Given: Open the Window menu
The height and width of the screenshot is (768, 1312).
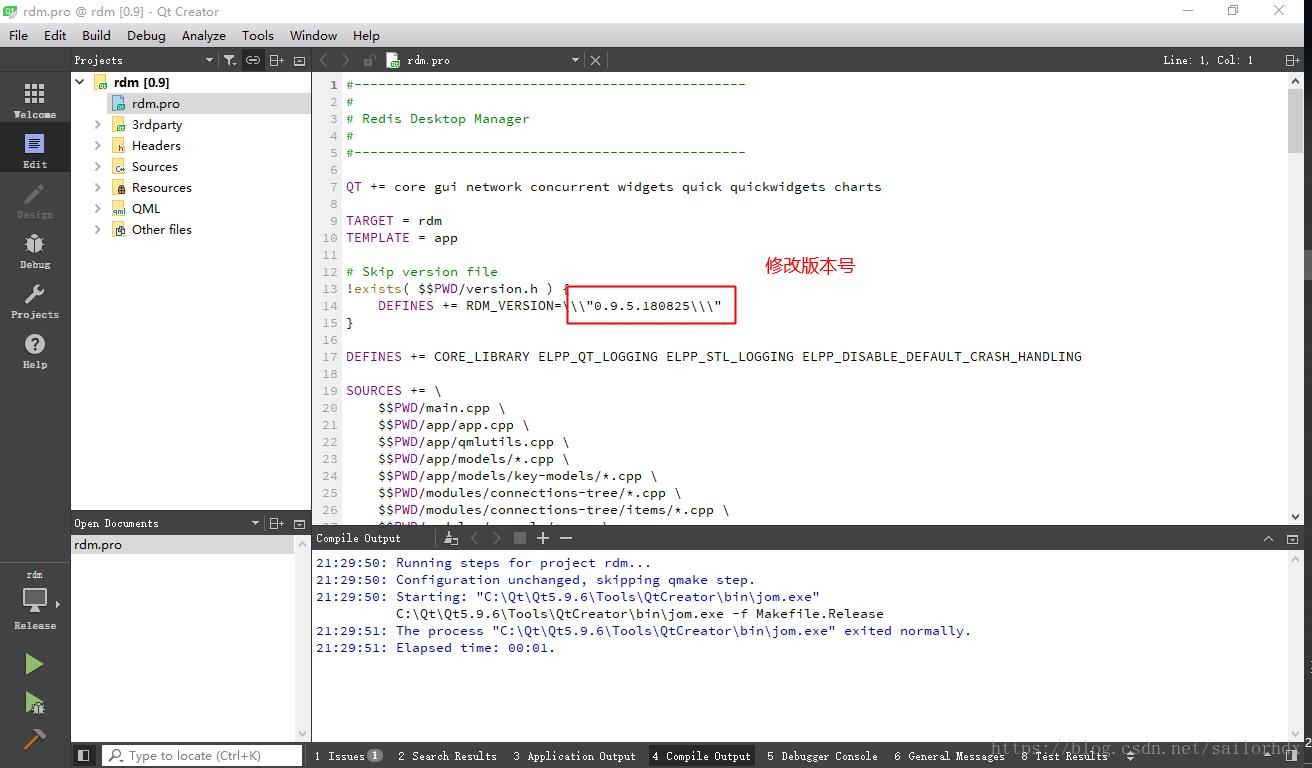Looking at the screenshot, I should click(x=313, y=35).
